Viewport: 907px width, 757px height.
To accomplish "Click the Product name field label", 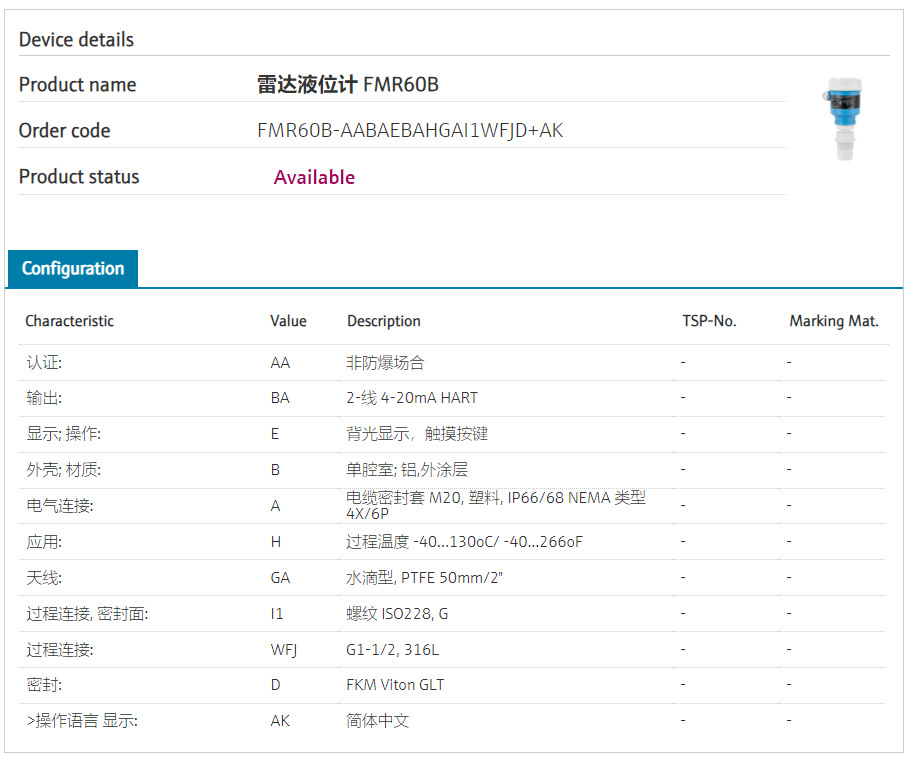I will pyautogui.click(x=78, y=84).
